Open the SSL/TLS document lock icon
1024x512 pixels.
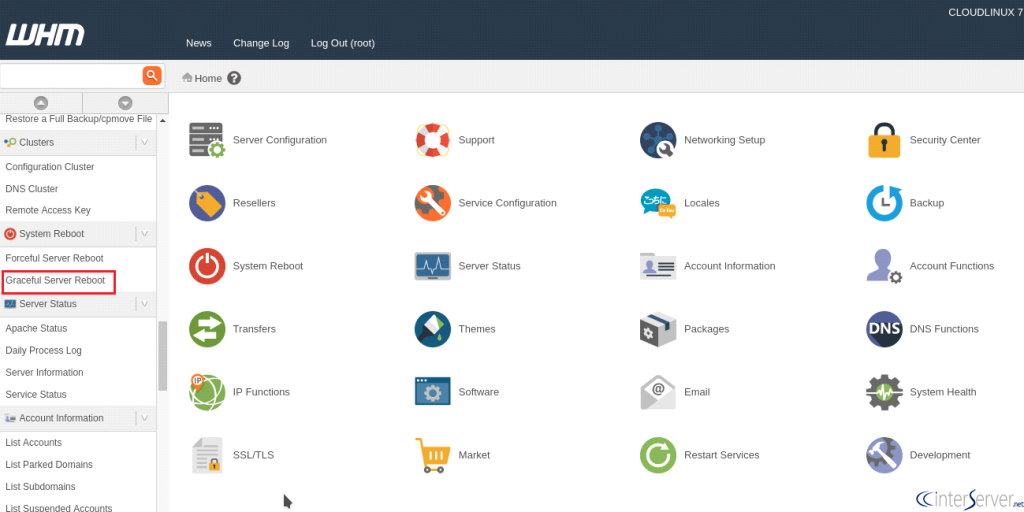[x=207, y=455]
